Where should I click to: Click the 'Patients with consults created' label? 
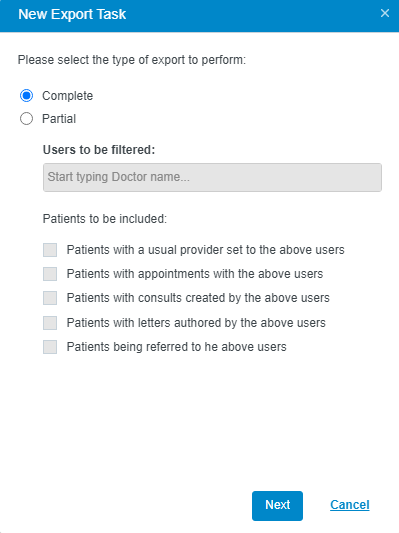point(198,298)
